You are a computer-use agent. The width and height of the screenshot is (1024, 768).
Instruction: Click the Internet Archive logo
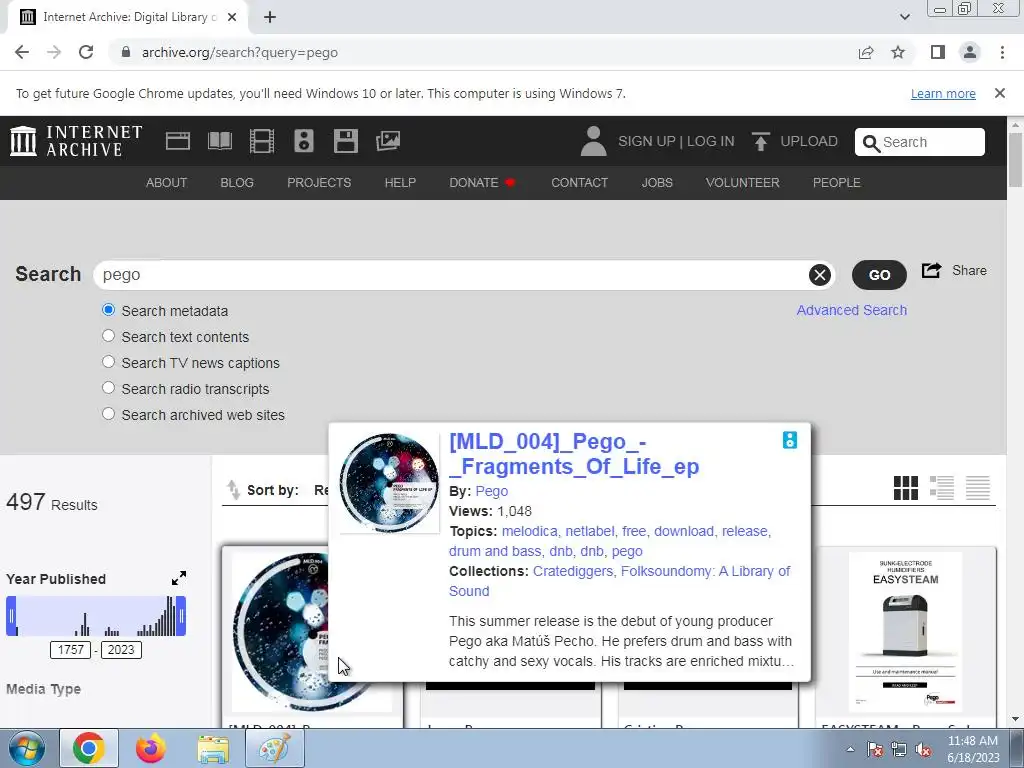click(76, 141)
